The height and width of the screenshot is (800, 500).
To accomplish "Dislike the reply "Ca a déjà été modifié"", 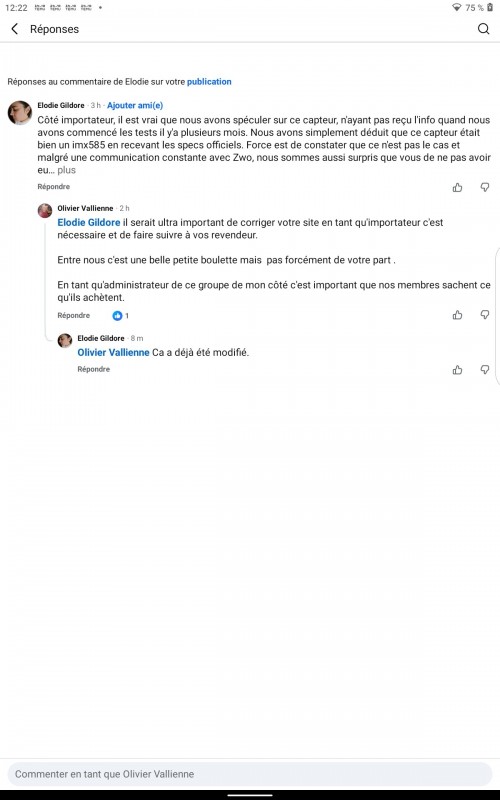I will tap(485, 370).
